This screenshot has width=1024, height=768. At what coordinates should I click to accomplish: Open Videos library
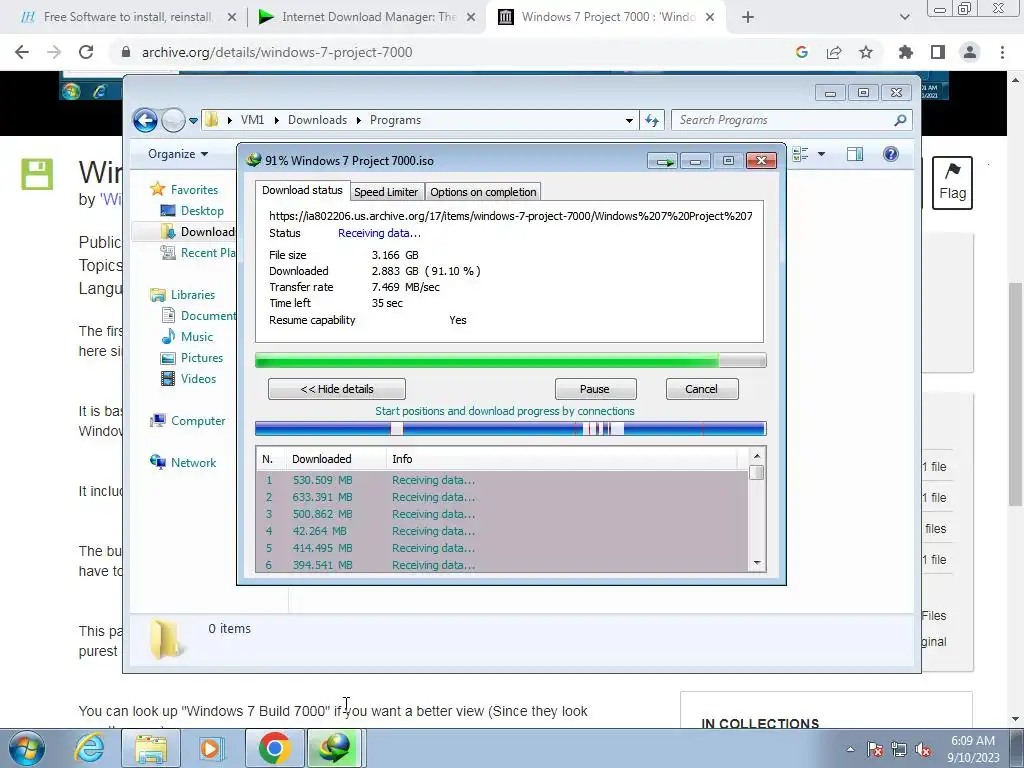tap(188, 379)
